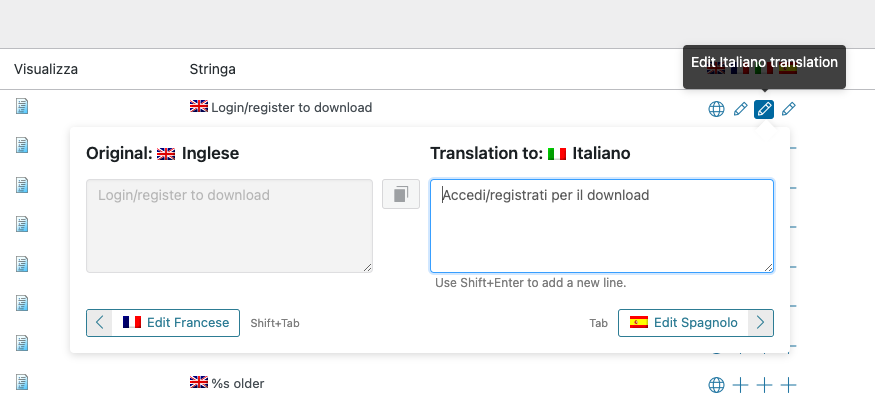875x402 pixels.
Task: Open French pencil editor in Login/register row
Action: coord(740,109)
